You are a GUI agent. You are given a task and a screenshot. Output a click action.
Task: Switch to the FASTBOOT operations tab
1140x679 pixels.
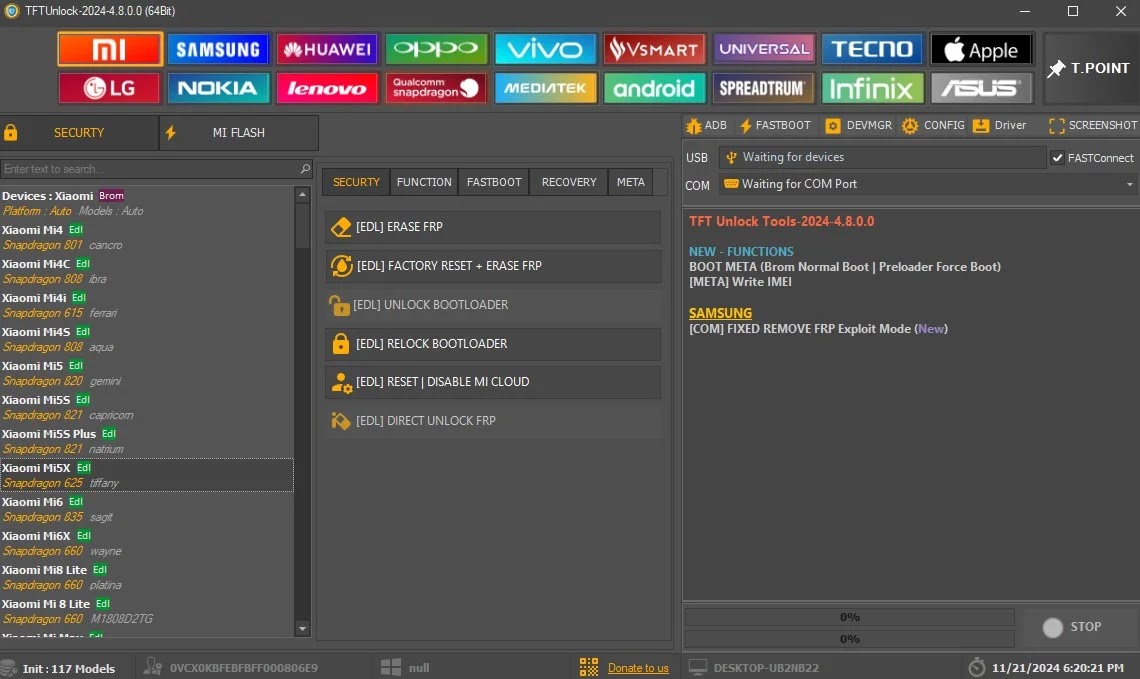coord(494,182)
